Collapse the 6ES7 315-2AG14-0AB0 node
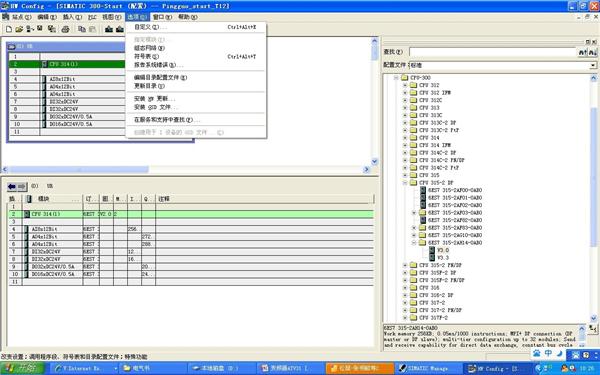Viewport: 600px width, 375px height. [x=414, y=243]
